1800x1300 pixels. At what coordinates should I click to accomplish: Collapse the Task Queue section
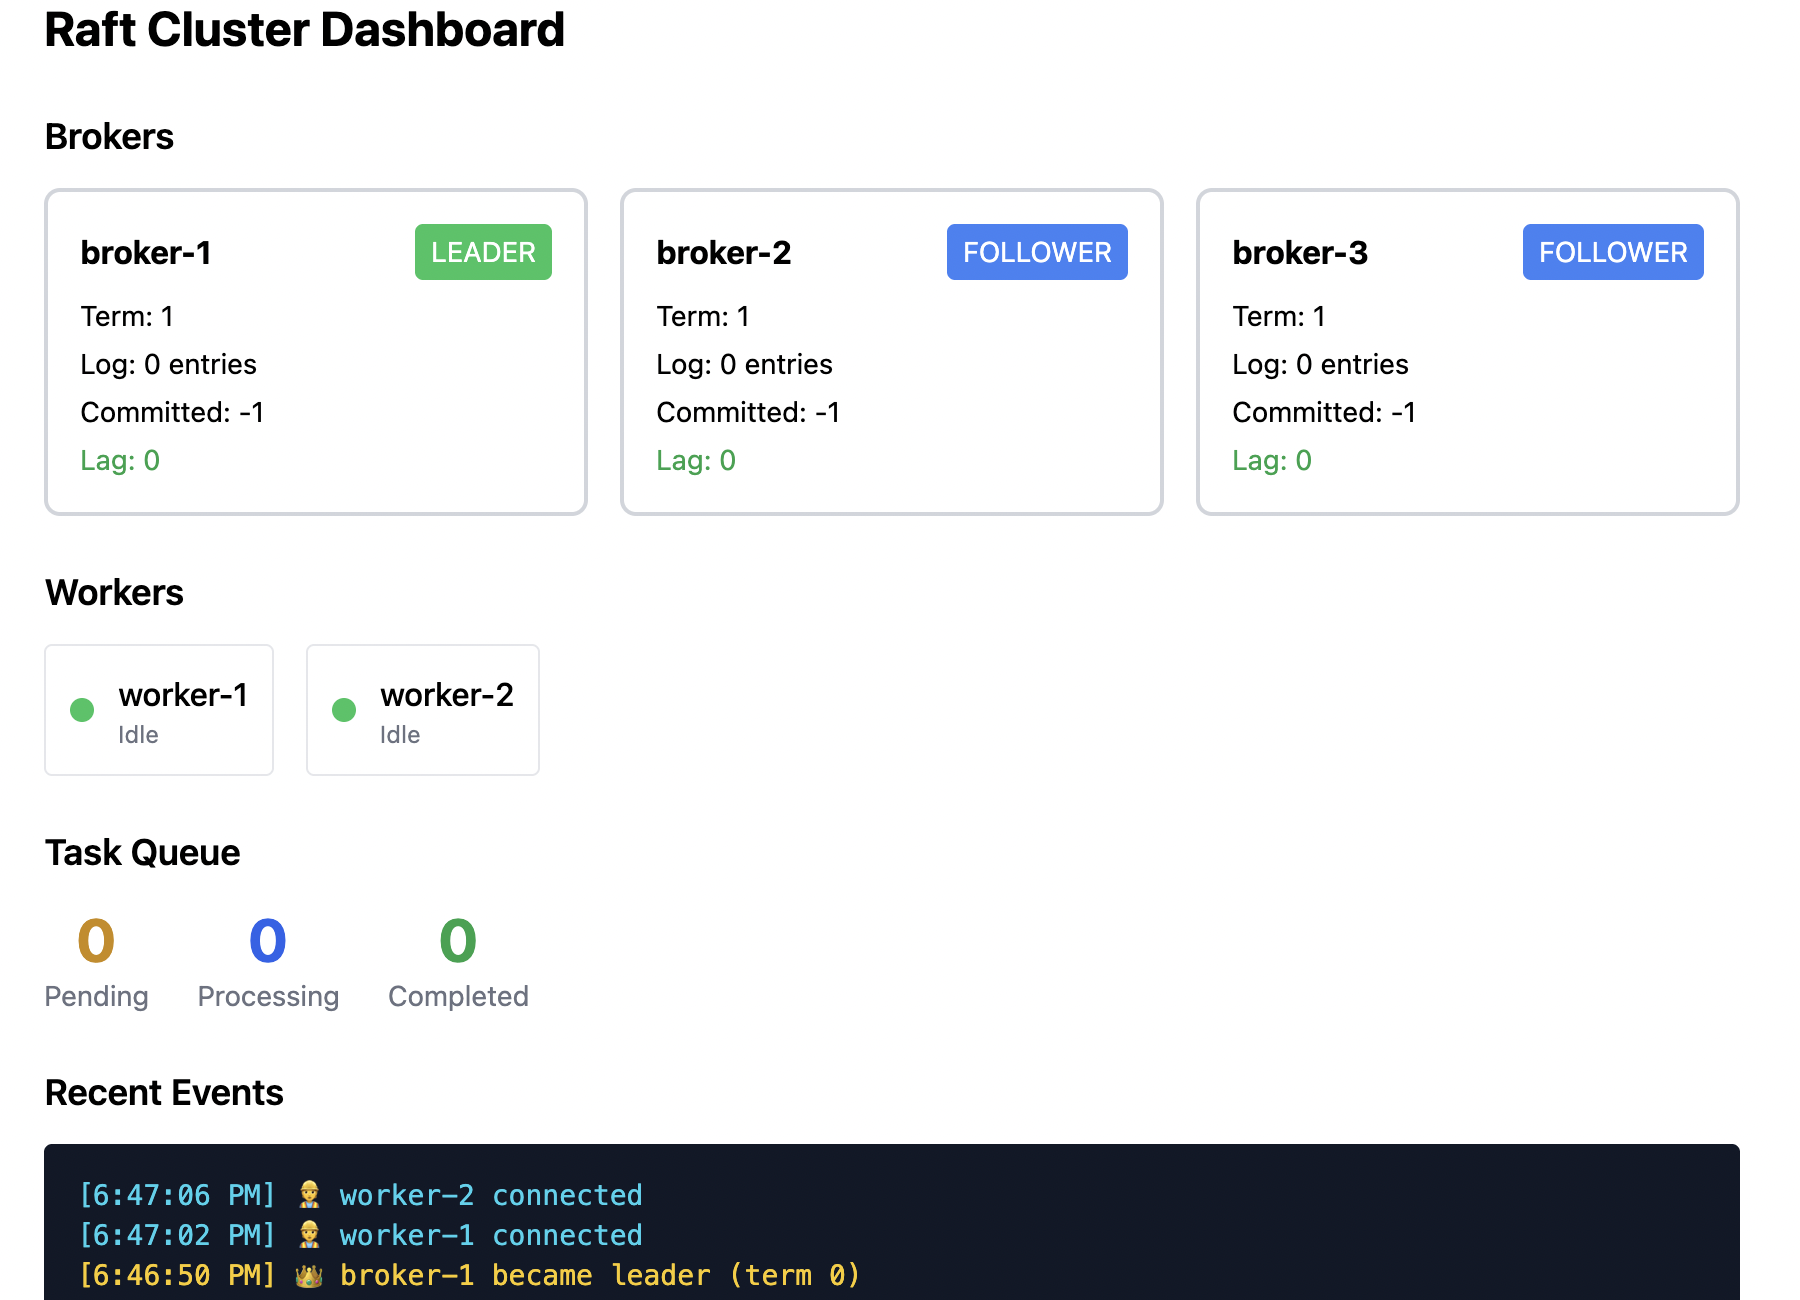(x=141, y=851)
